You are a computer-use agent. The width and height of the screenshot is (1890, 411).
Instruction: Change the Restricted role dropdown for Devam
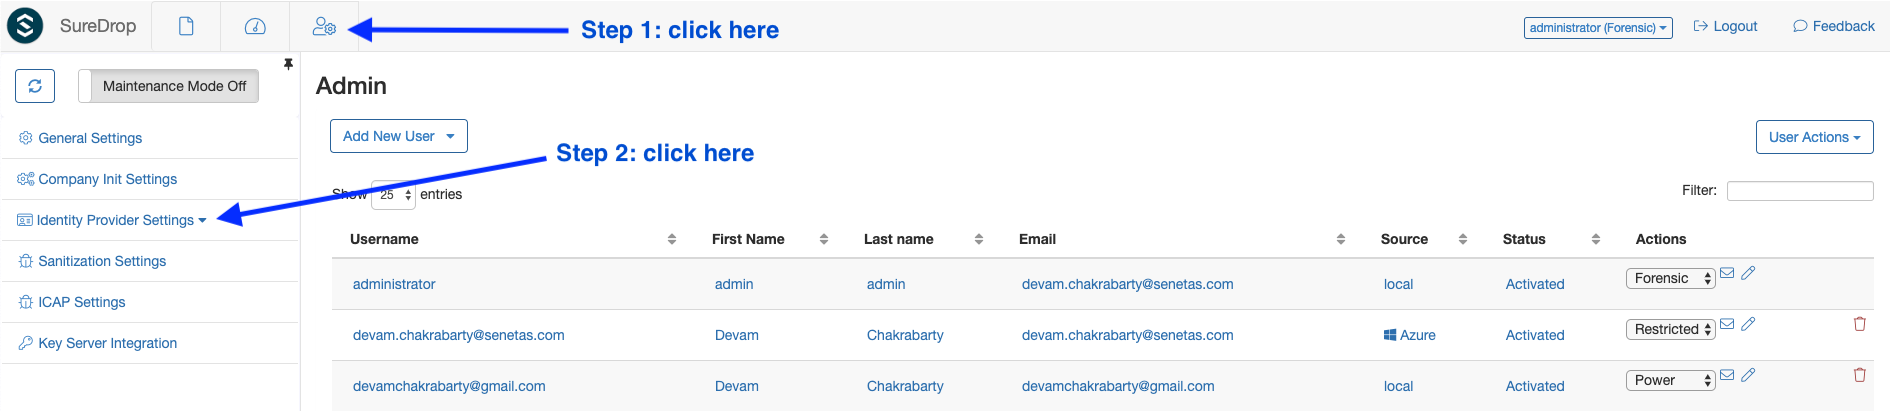[1671, 329]
